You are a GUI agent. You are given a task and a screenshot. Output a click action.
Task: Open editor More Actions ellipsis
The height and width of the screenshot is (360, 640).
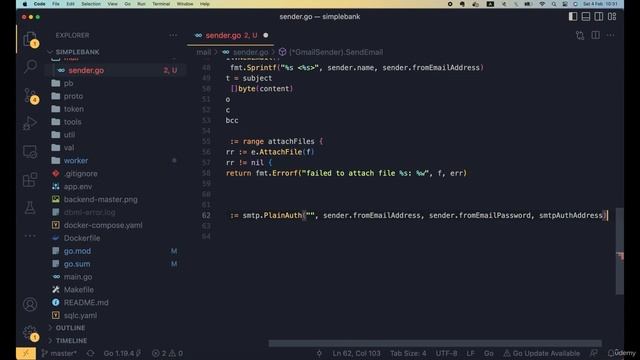click(x=611, y=36)
